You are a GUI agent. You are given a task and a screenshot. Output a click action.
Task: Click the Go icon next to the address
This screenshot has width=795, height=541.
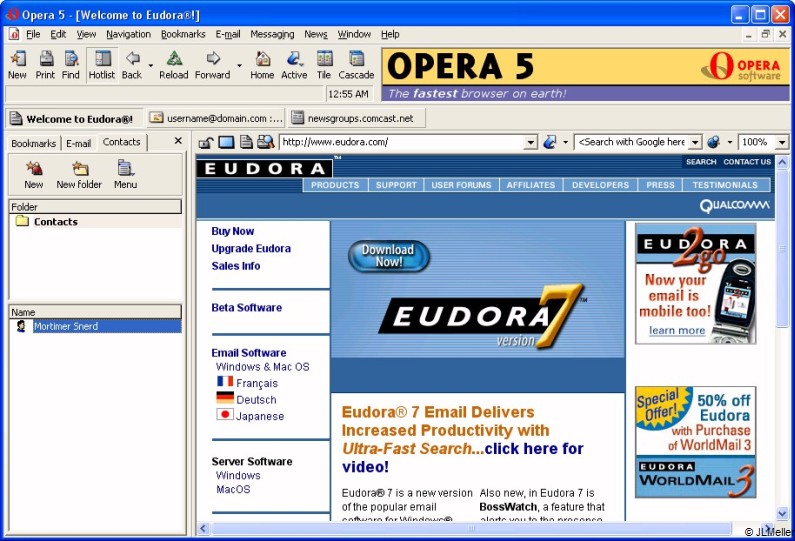[x=550, y=142]
